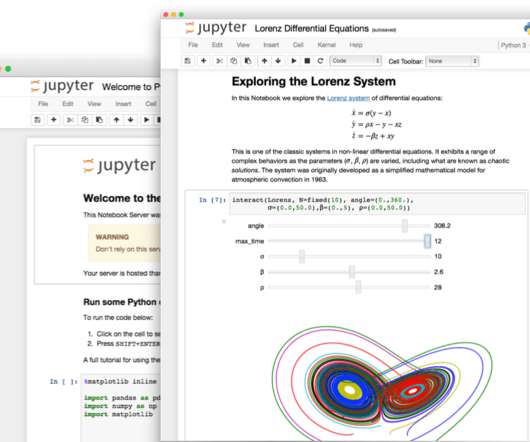Click the σ slider handle

pyautogui.click(x=302, y=256)
